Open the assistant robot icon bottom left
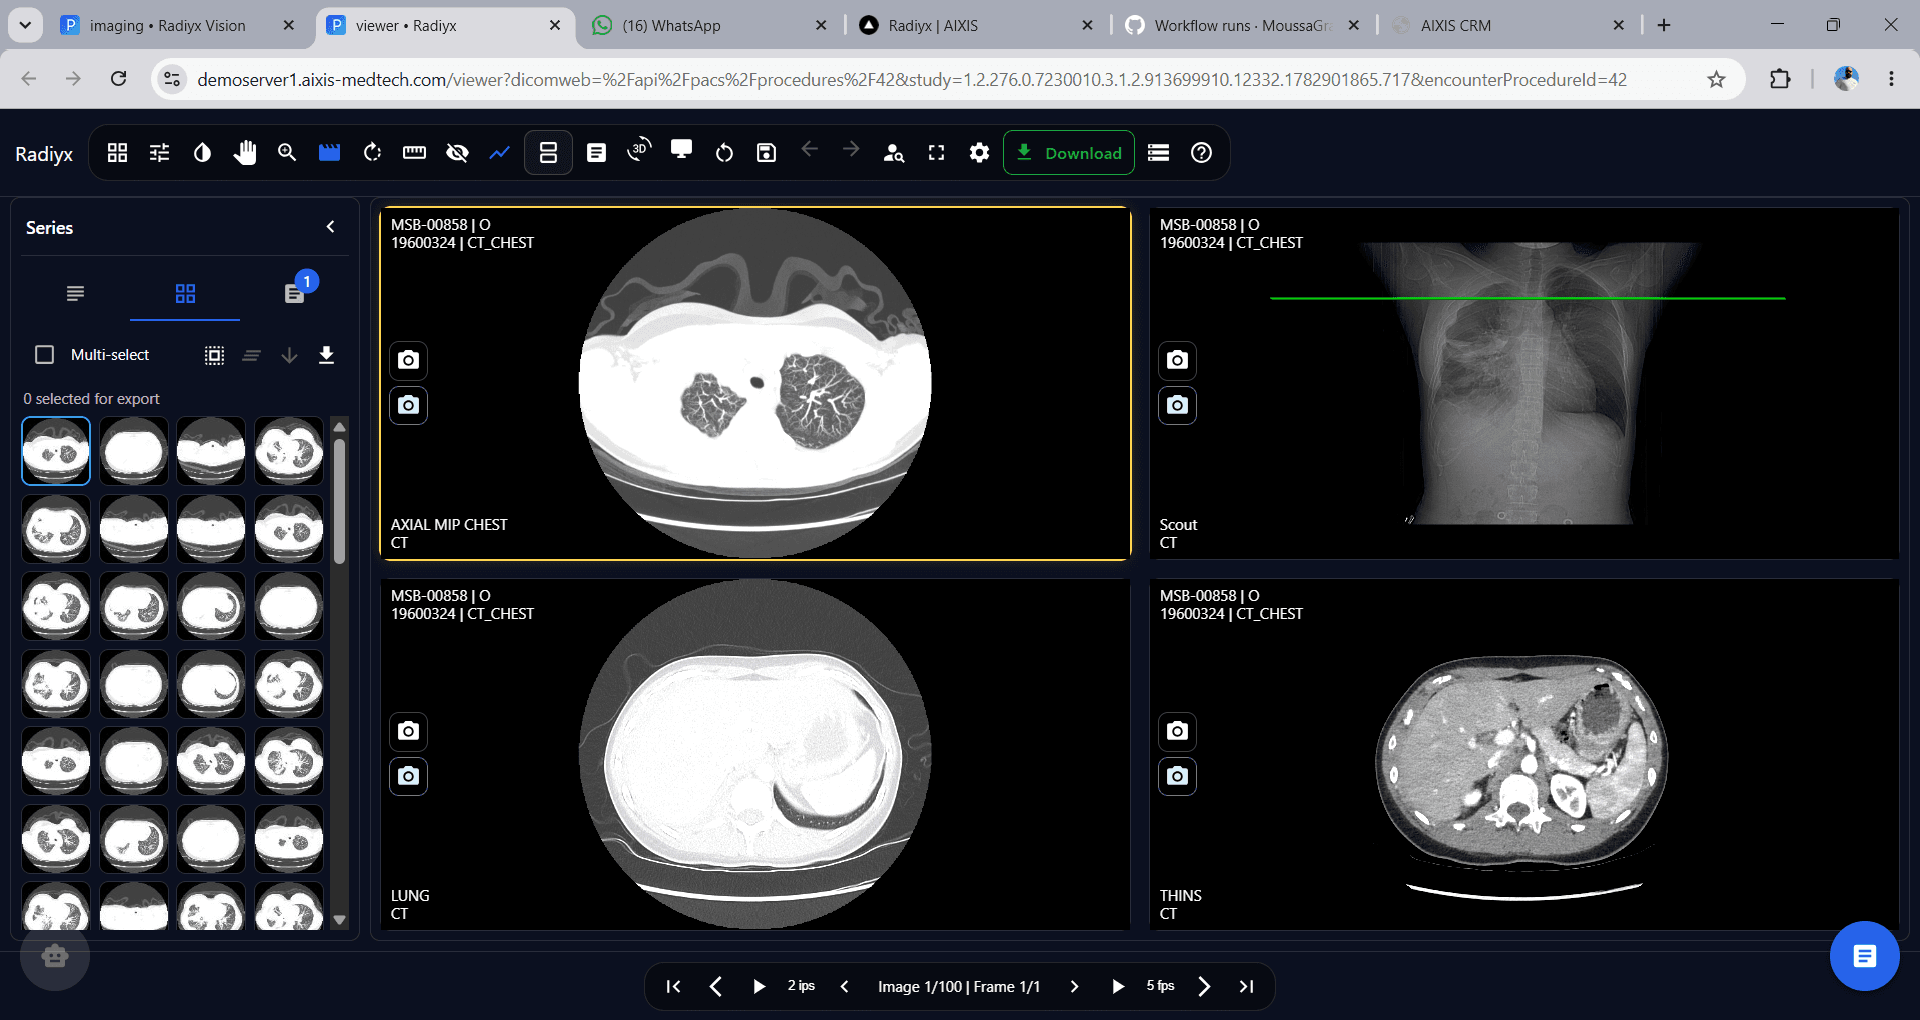This screenshot has width=1920, height=1020. (55, 956)
